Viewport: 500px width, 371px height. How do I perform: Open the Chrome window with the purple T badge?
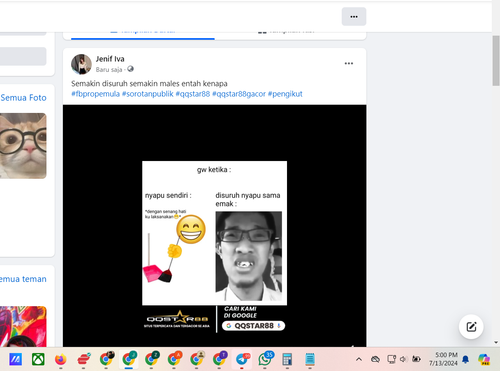(x=219, y=359)
